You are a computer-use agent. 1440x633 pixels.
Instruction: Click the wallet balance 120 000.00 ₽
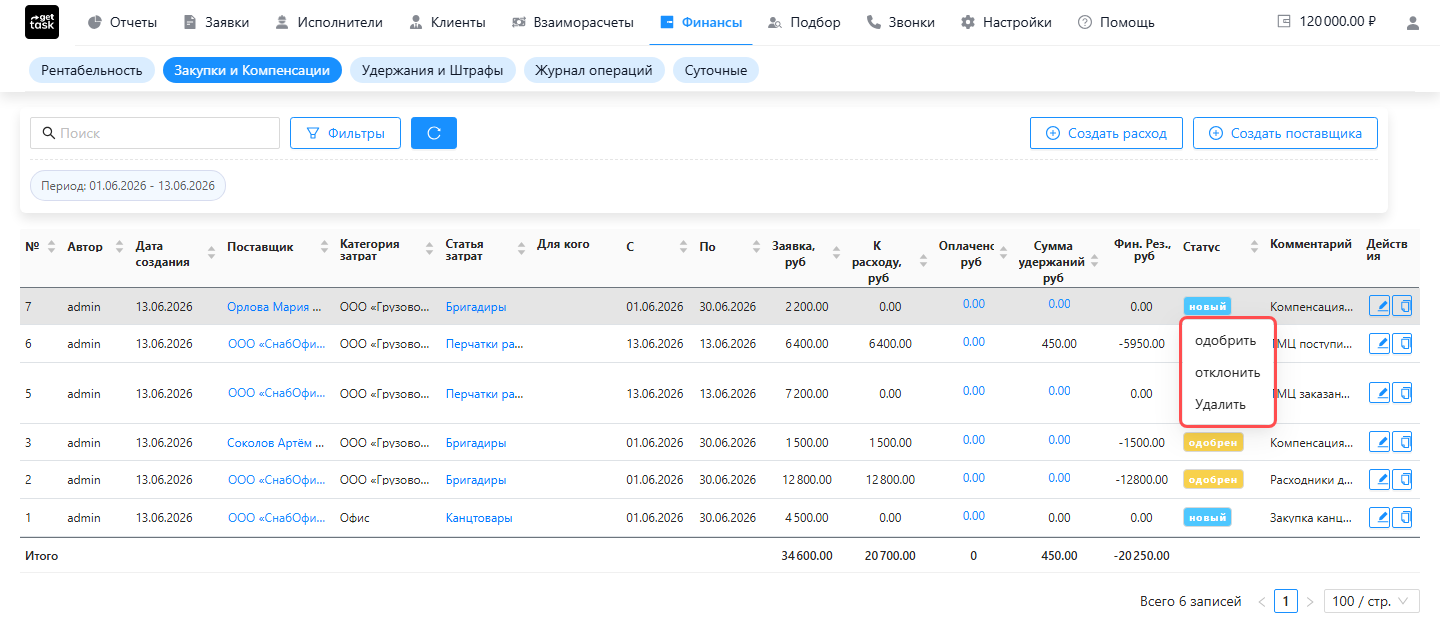tap(1326, 22)
